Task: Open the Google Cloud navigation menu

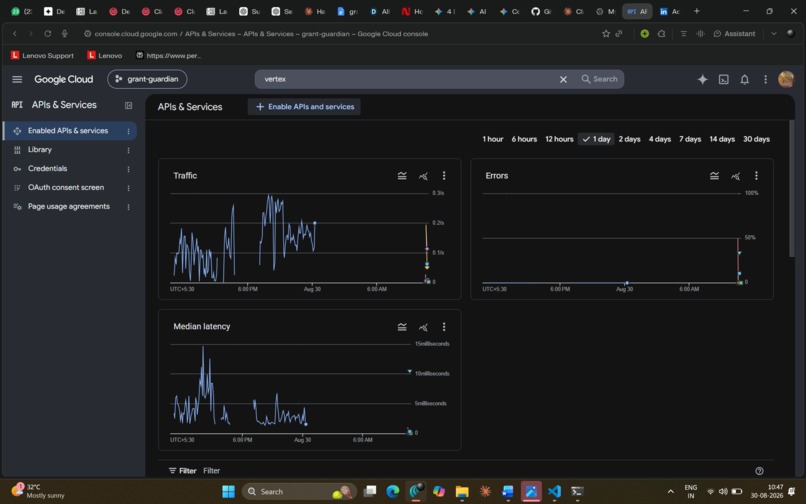Action: [x=17, y=79]
